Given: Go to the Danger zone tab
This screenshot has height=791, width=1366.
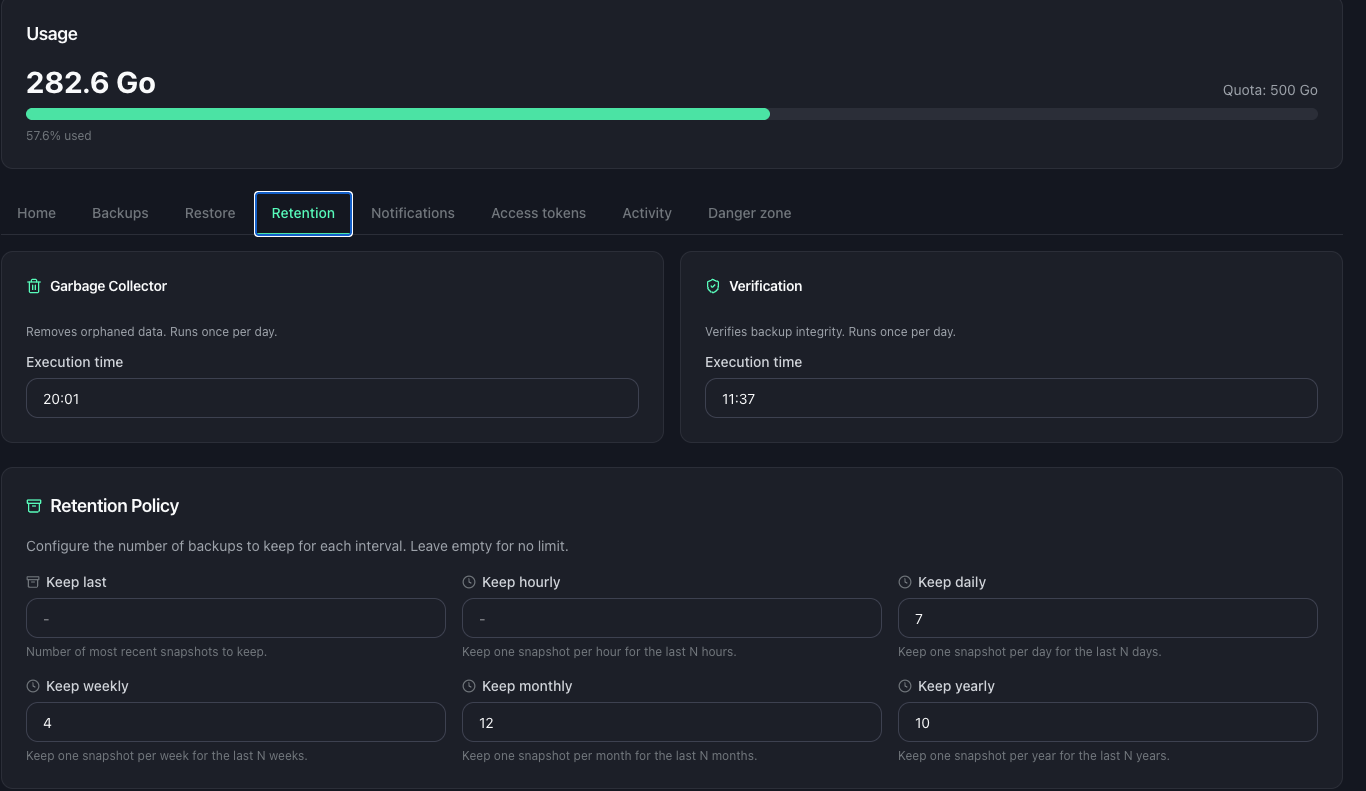Looking at the screenshot, I should (749, 213).
